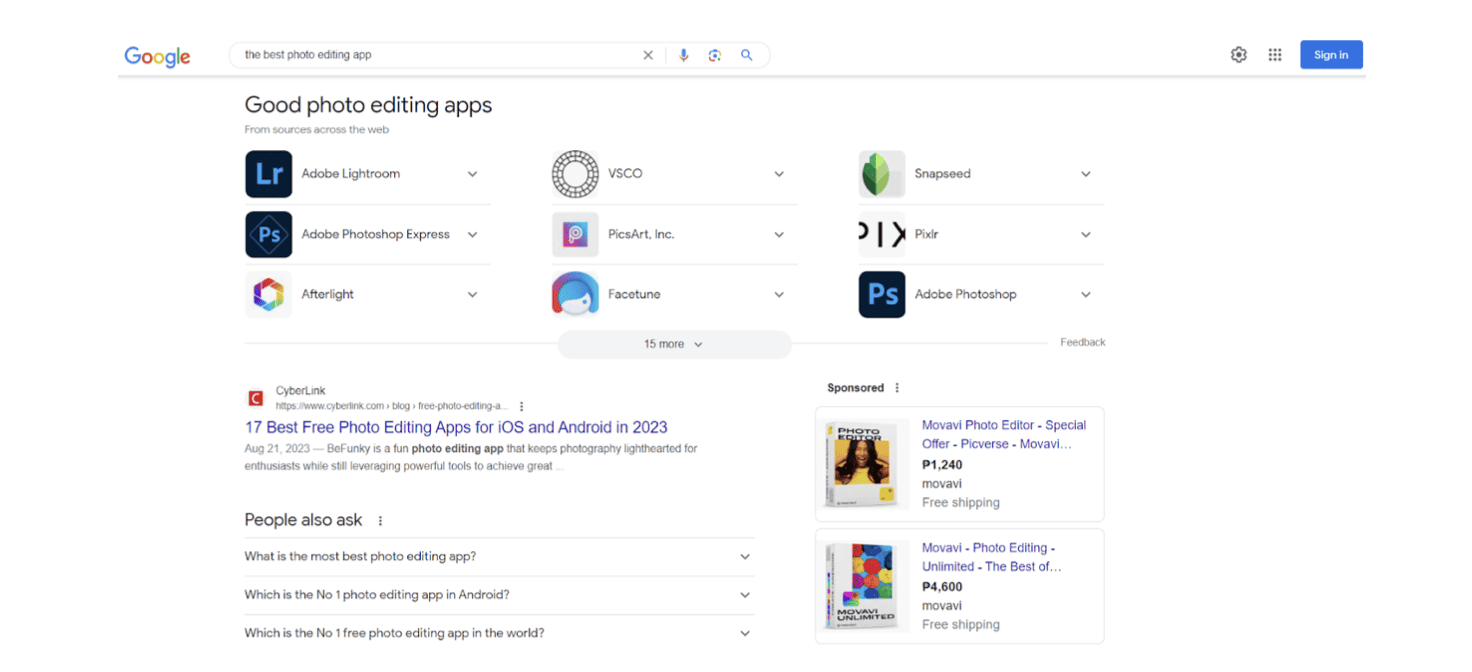Screen dimensions: 1472x672
Task: Expand the VSCO entry chevron
Action: coord(779,174)
